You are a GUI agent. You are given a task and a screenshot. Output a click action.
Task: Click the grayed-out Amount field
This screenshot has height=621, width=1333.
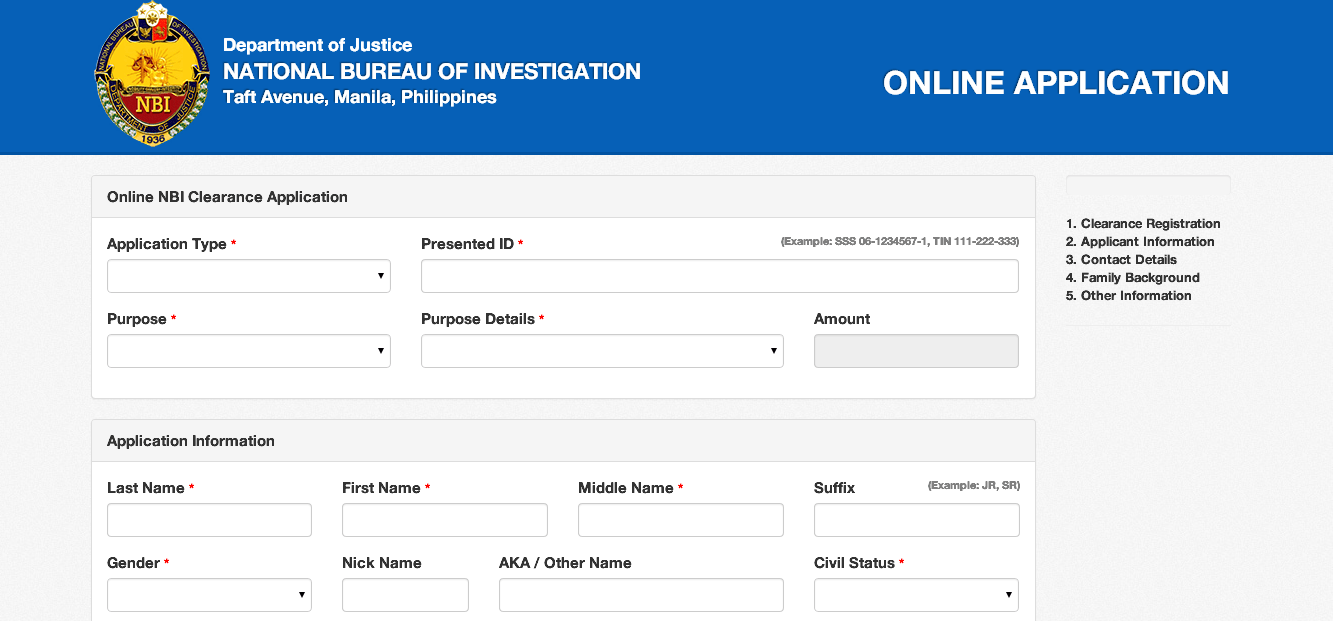(915, 350)
